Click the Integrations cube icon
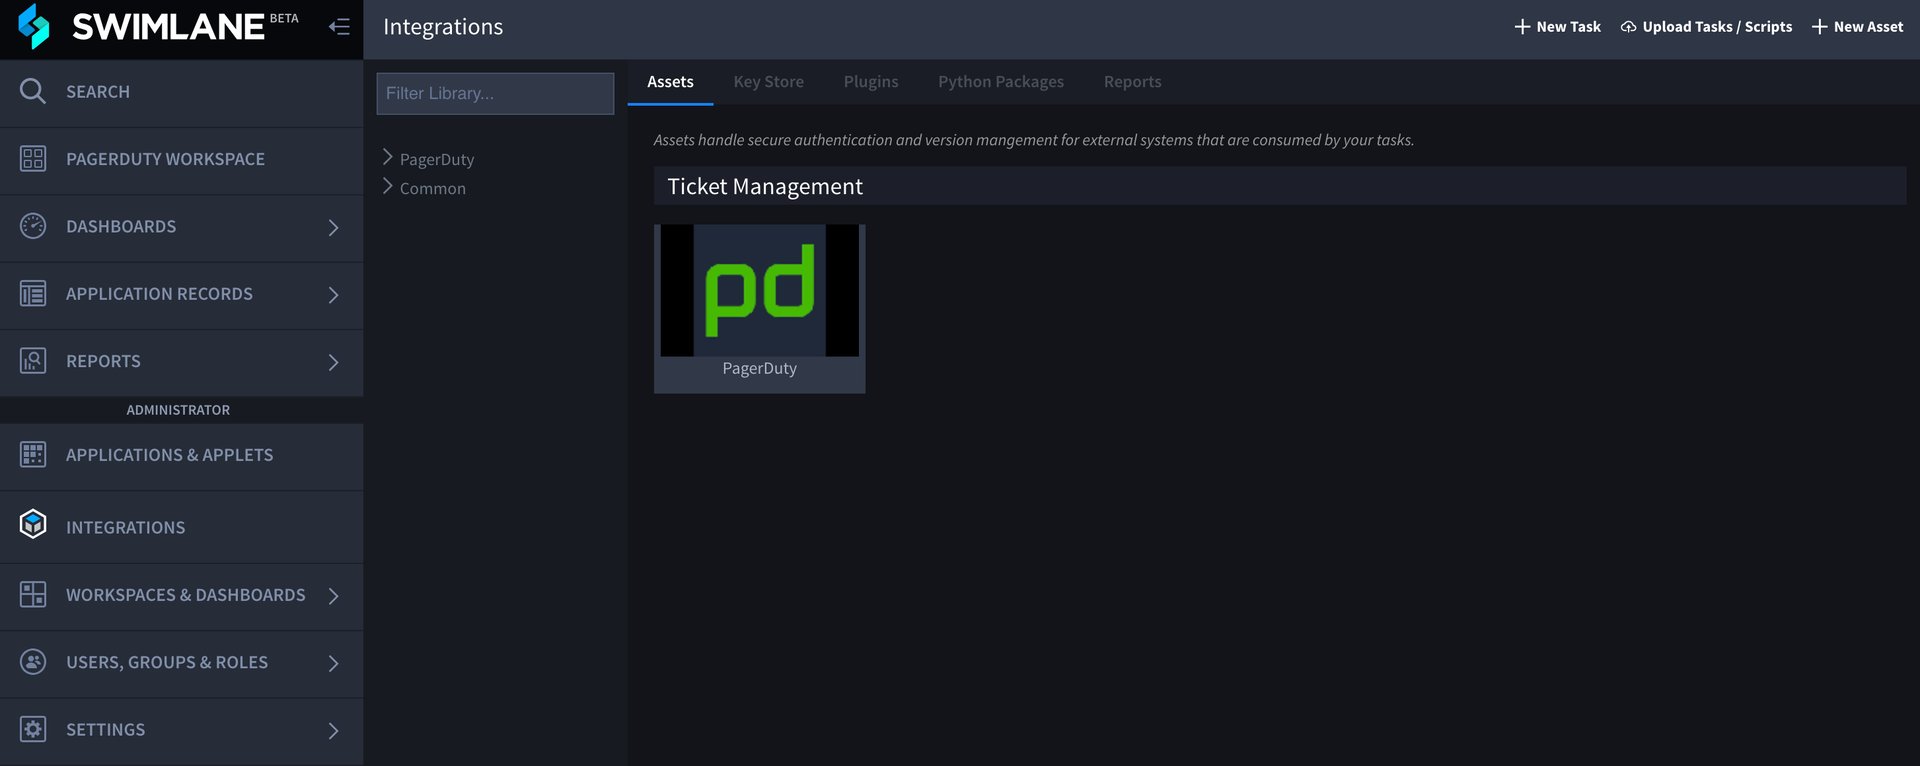The image size is (1920, 766). click(x=33, y=525)
